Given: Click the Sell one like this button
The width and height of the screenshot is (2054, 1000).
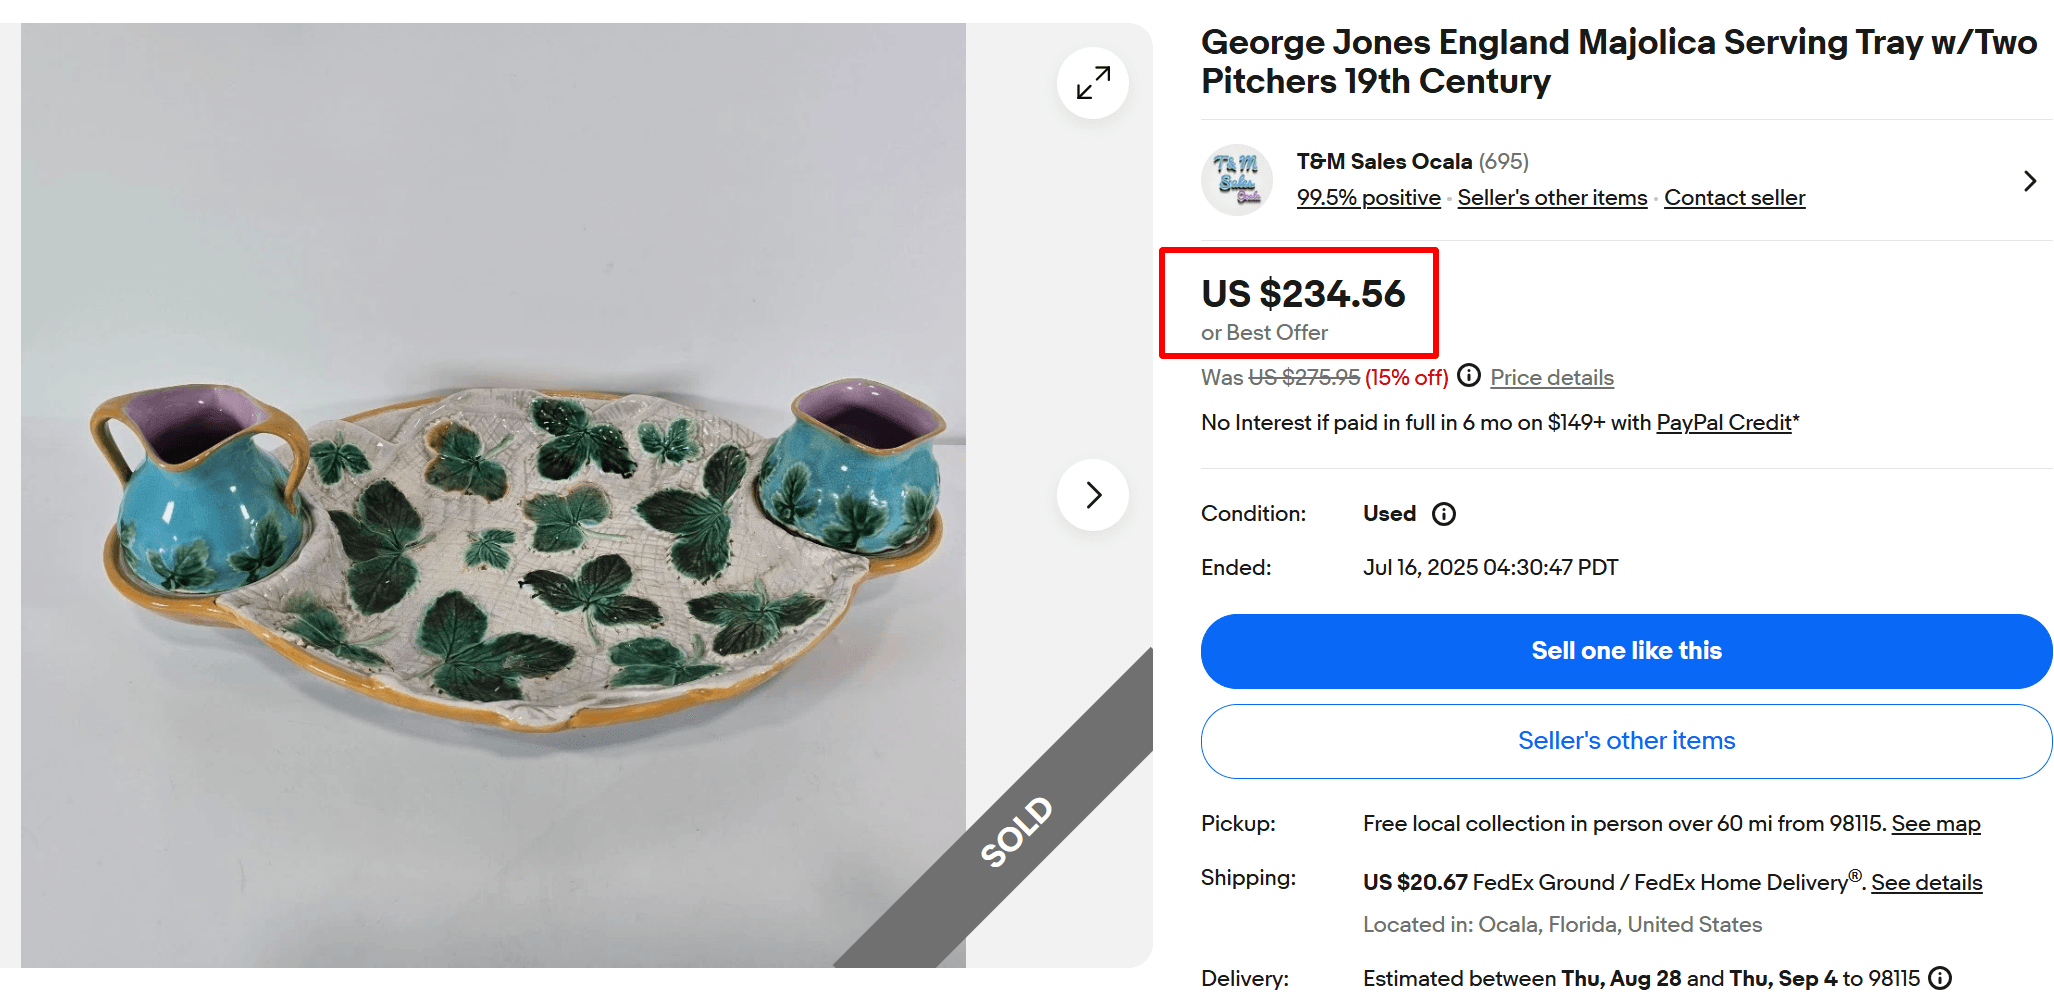Looking at the screenshot, I should pyautogui.click(x=1626, y=651).
